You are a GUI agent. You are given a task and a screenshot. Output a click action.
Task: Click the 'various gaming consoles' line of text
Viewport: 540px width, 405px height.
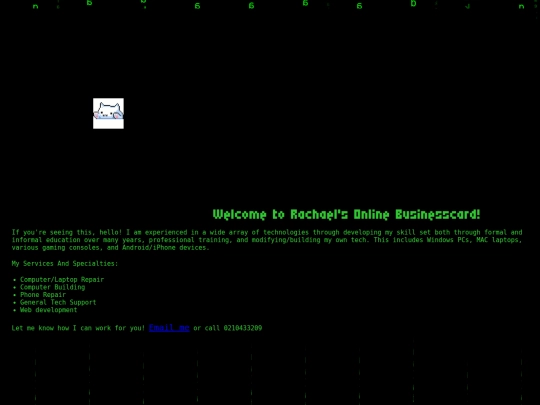(x=110, y=248)
